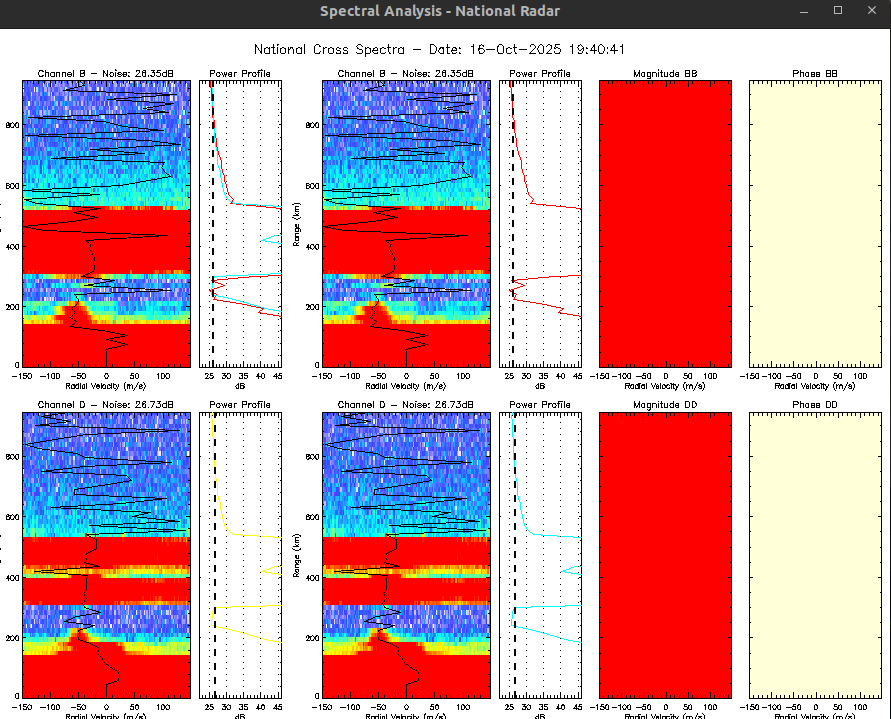Select the solid red Magnitude BB panel
891x719 pixels.
tap(665, 222)
